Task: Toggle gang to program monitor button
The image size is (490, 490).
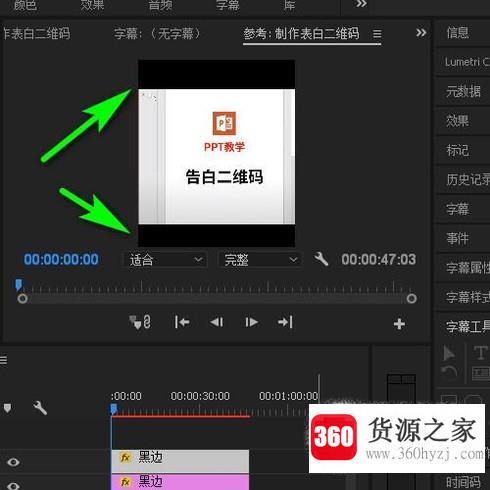Action: point(140,322)
